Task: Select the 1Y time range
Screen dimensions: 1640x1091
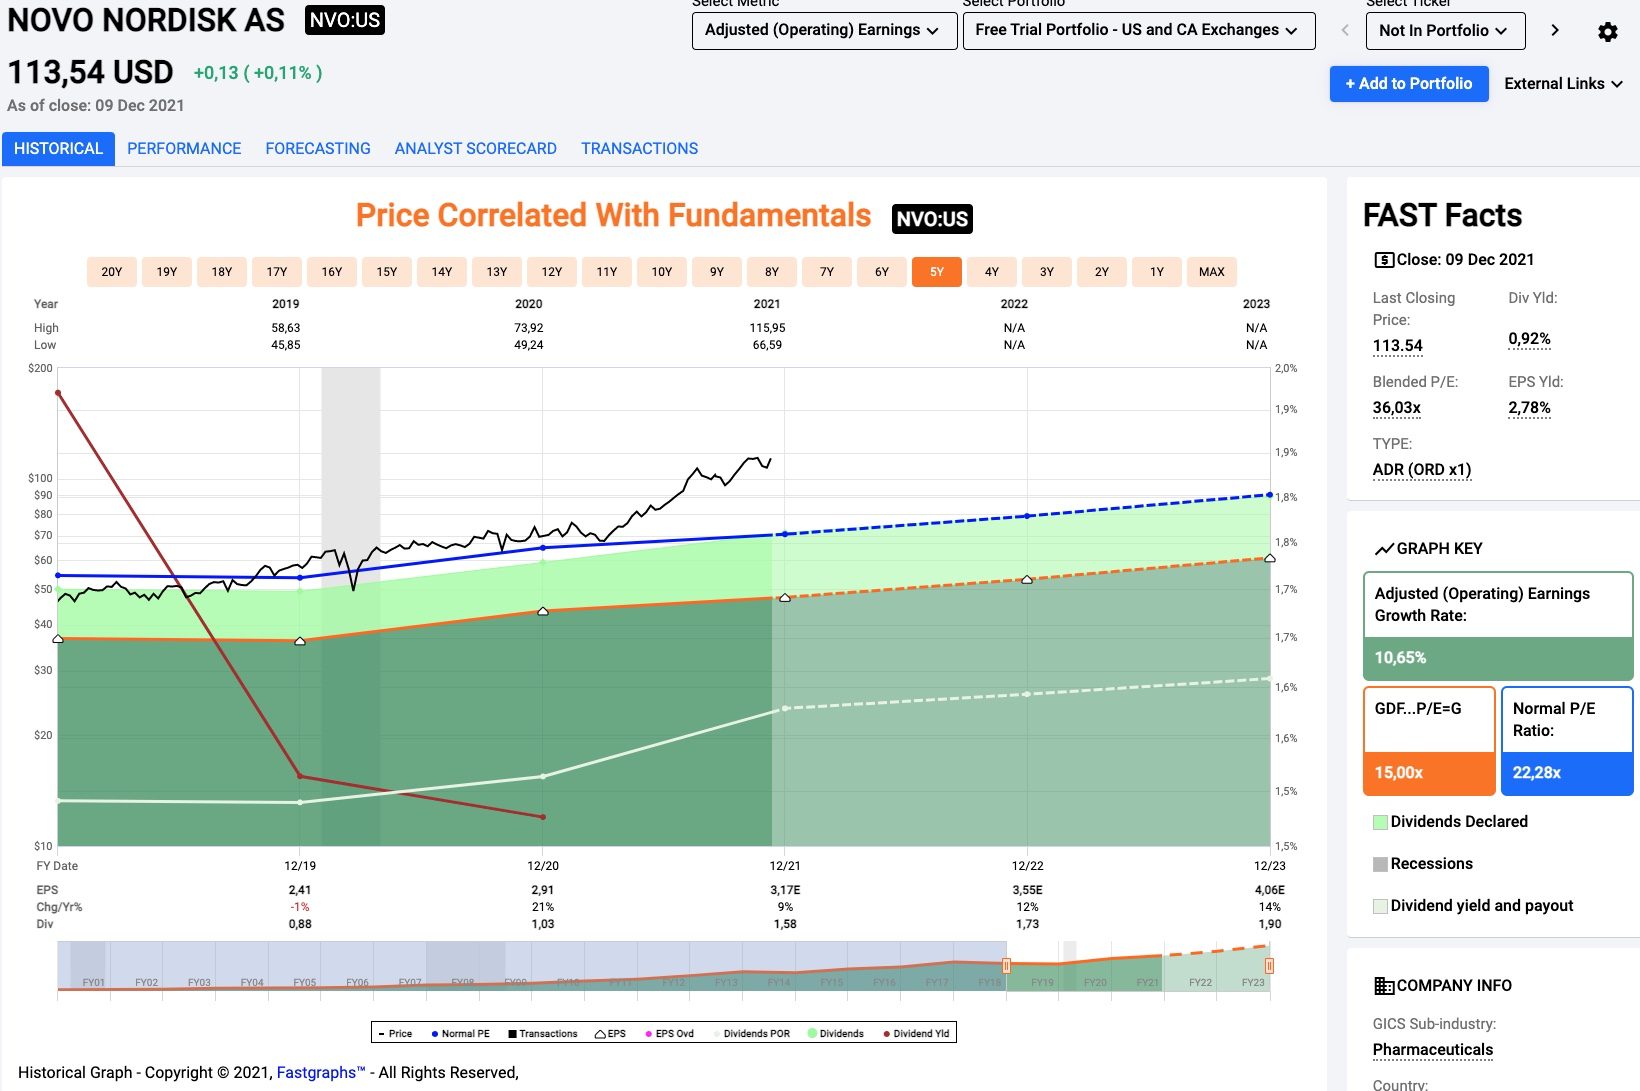Action: tap(1157, 272)
